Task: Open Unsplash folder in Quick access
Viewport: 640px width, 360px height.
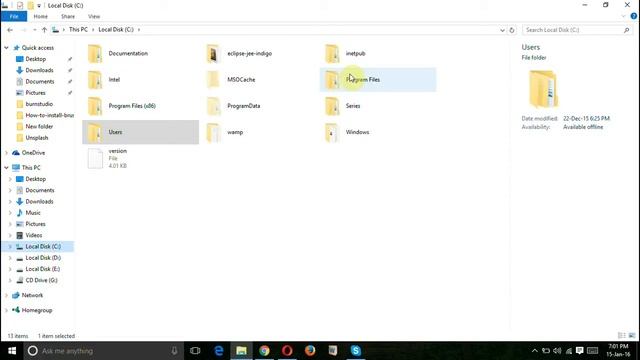Action: point(37,138)
